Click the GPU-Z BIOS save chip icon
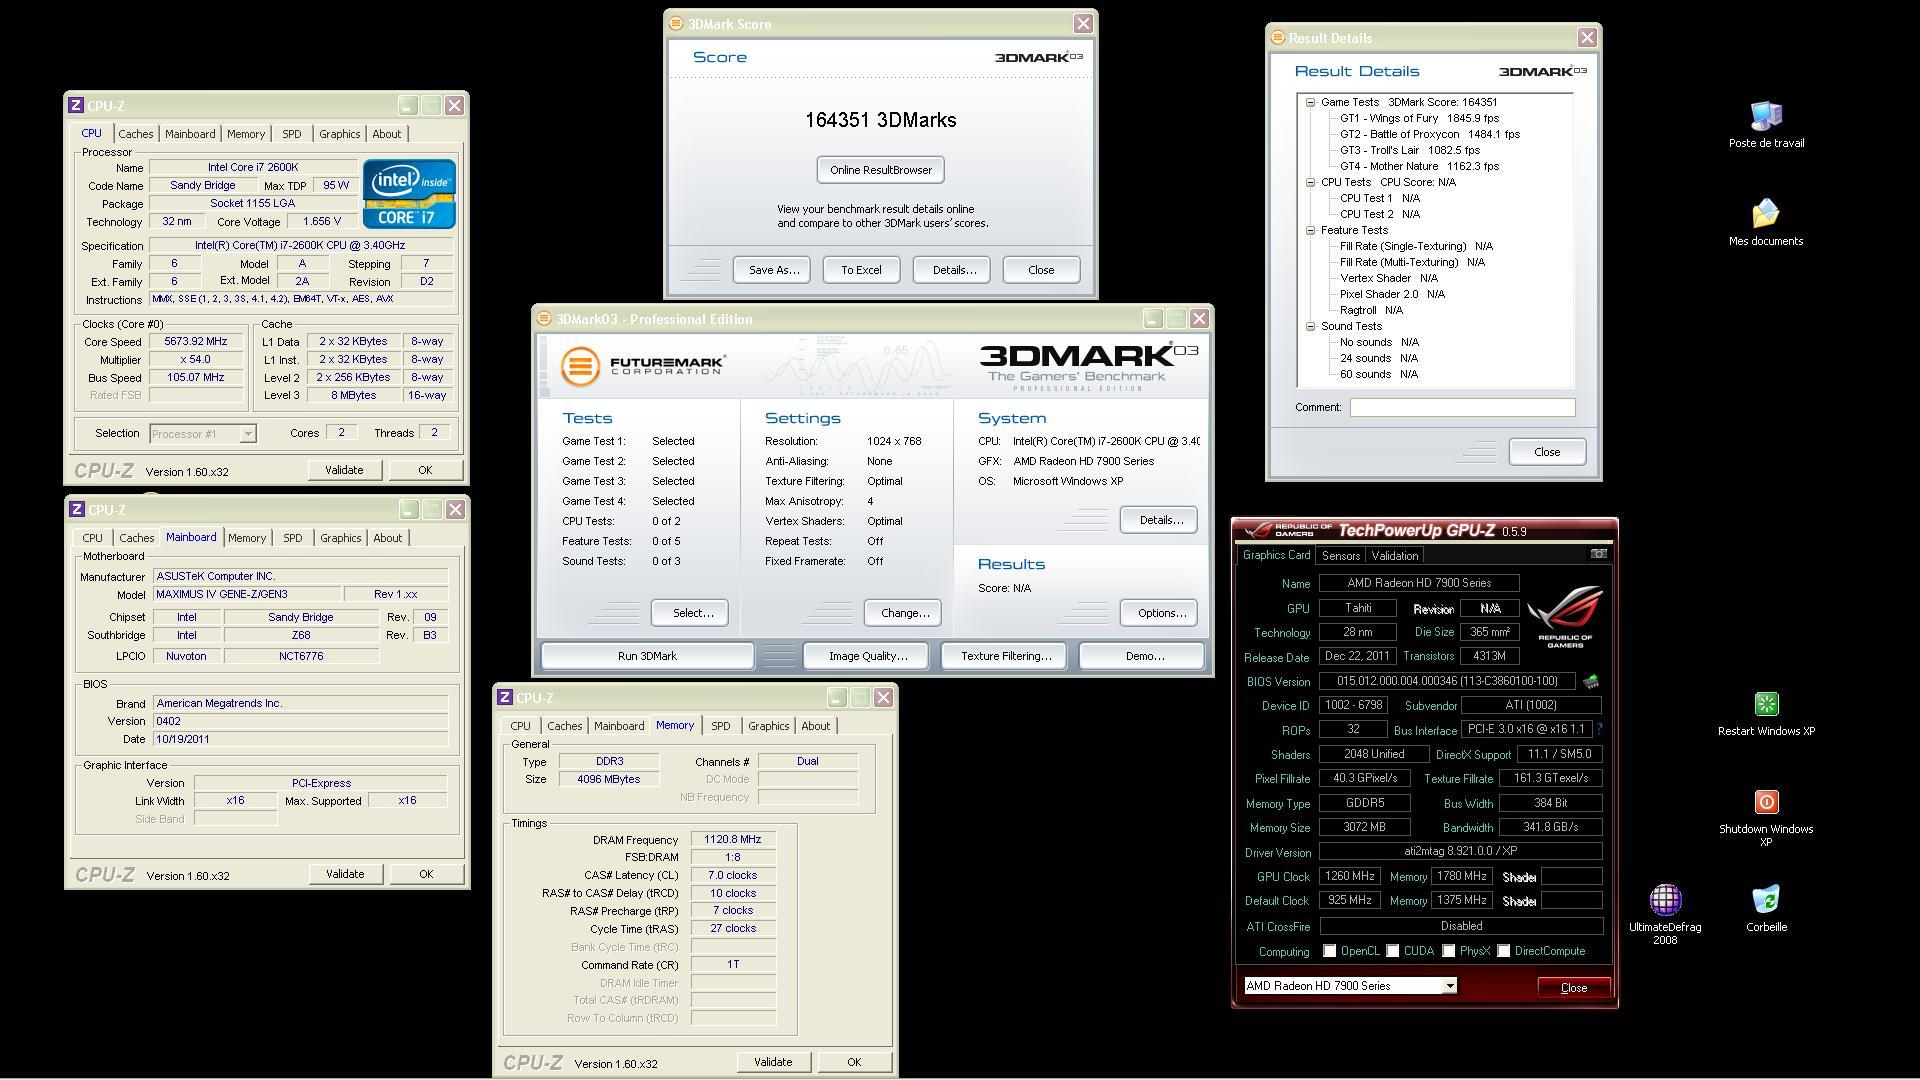Screen dimensions: 1920x1080 coord(1590,681)
